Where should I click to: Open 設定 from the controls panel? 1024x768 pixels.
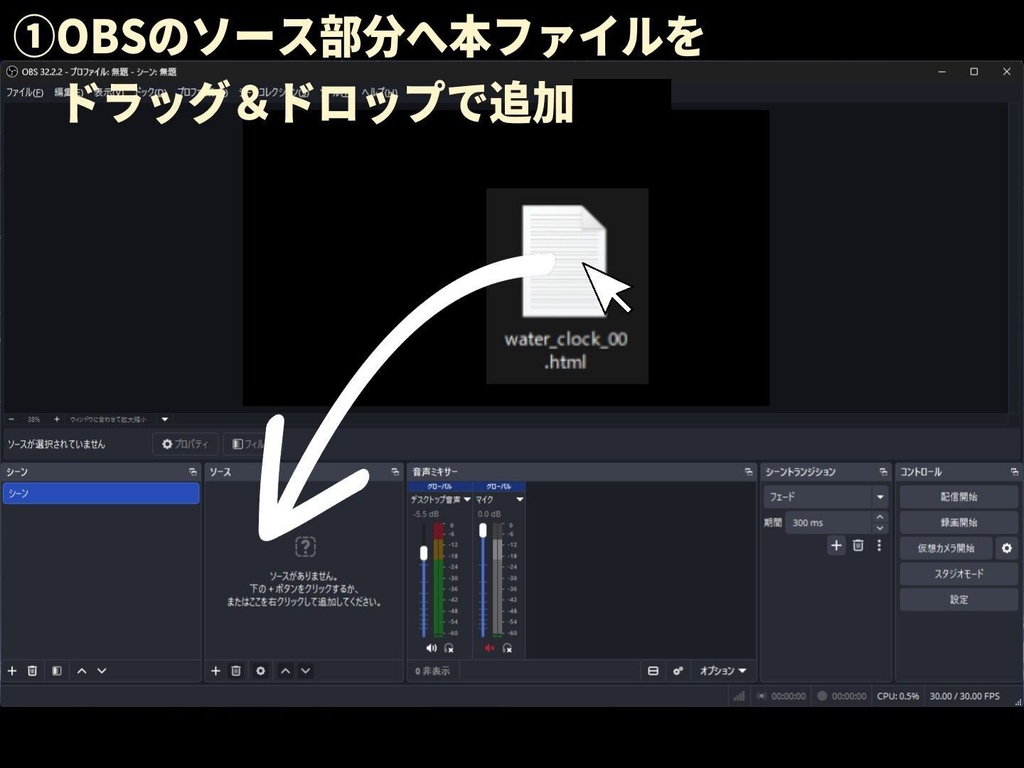[x=959, y=600]
